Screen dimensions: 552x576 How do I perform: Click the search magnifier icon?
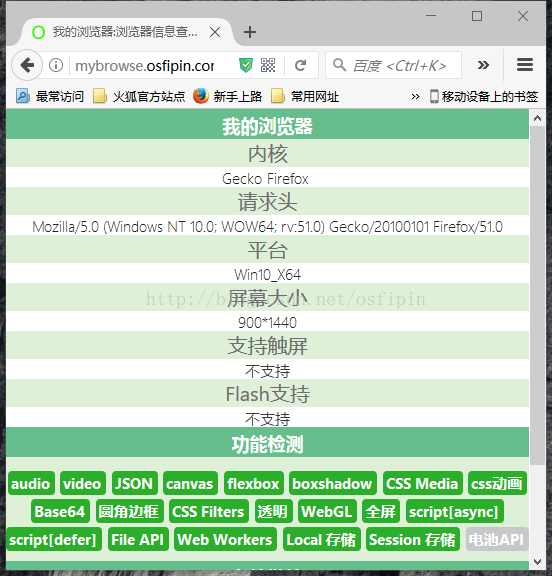[x=339, y=65]
